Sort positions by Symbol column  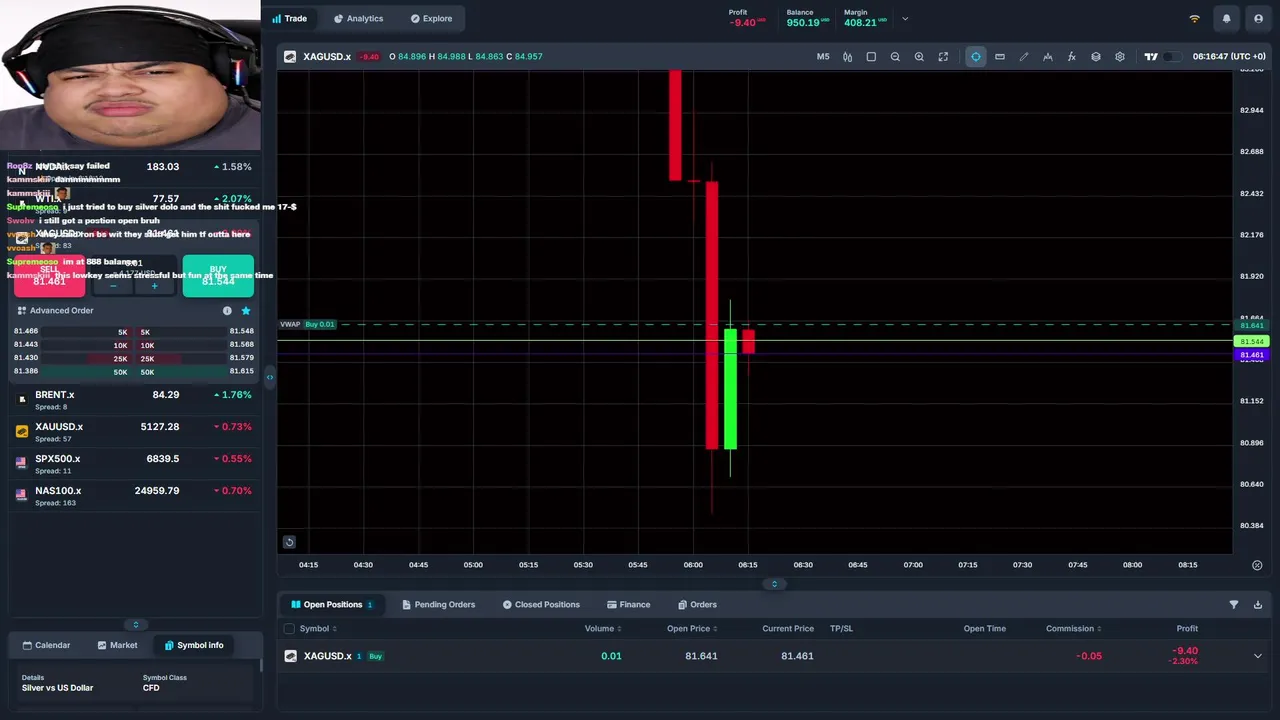(318, 629)
